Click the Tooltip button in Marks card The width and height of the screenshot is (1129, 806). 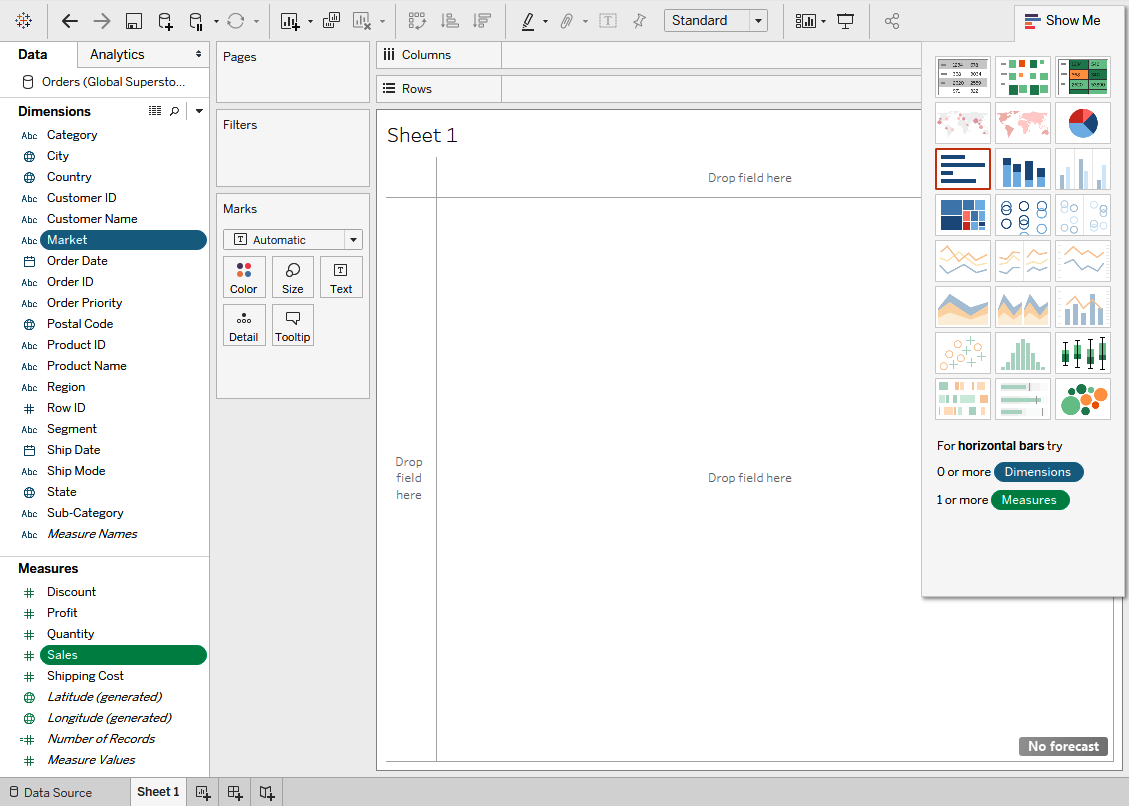pyautogui.click(x=292, y=326)
